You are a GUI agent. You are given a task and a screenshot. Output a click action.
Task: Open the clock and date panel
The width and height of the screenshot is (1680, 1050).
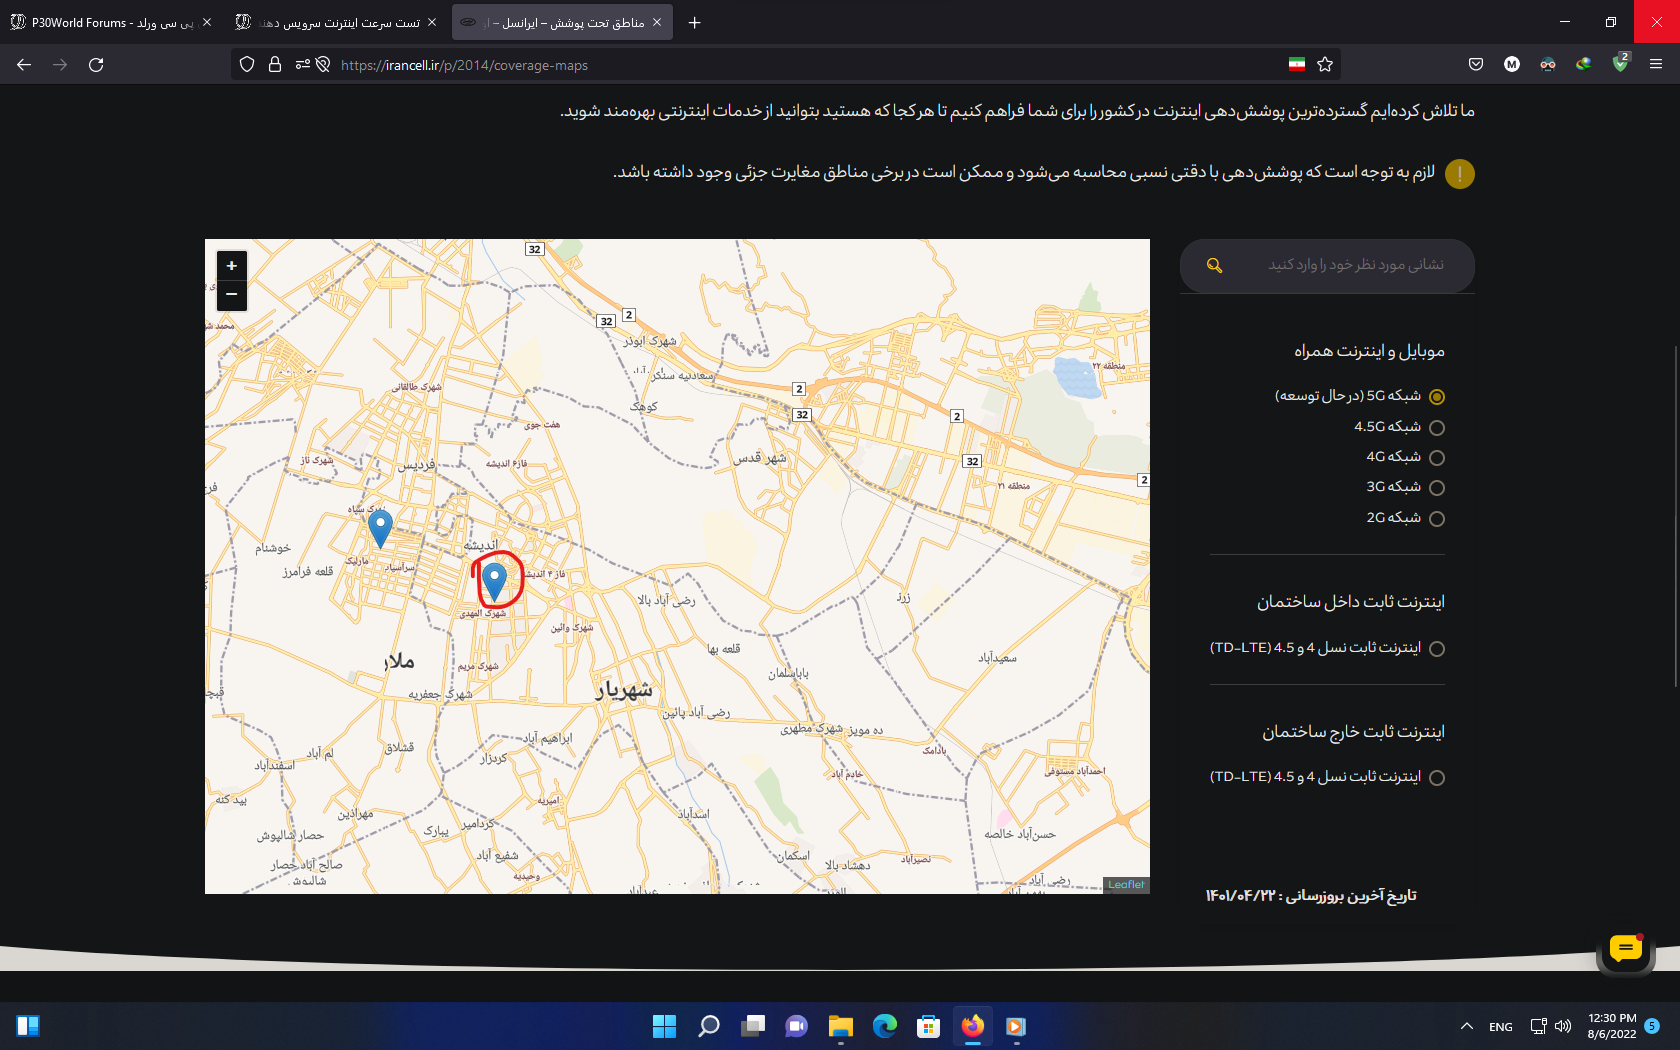tap(1612, 1026)
